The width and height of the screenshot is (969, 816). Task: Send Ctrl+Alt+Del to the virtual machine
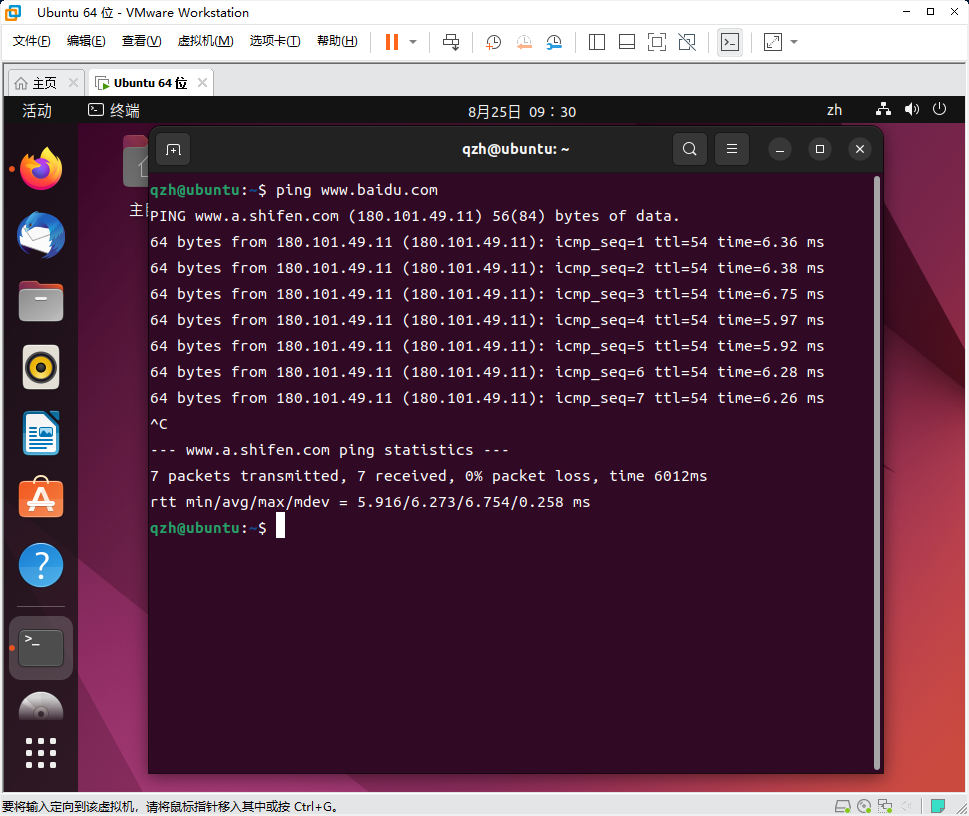click(451, 42)
